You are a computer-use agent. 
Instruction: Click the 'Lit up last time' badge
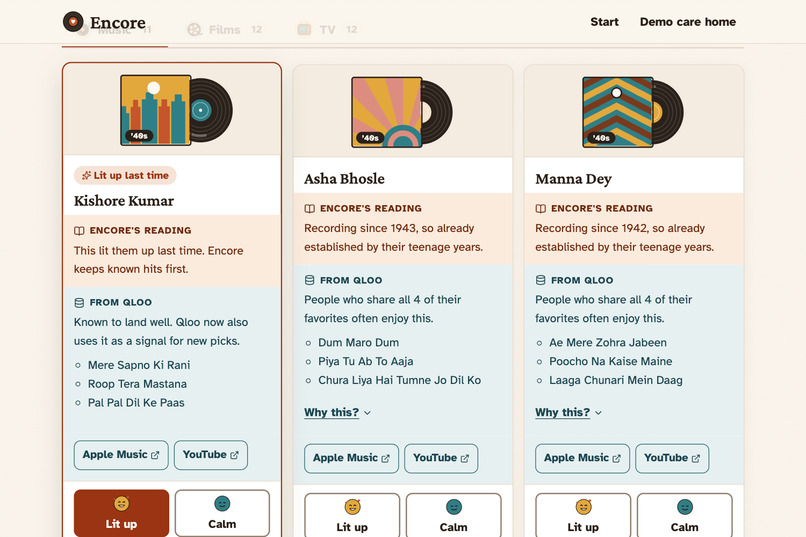(125, 175)
